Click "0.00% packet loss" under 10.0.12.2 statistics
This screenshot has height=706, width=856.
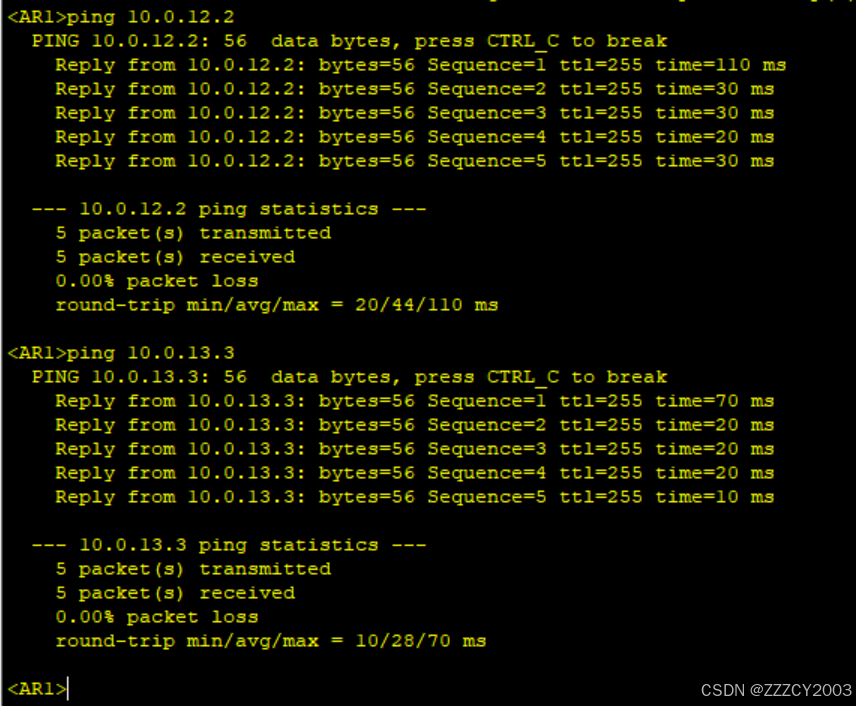pyautogui.click(x=157, y=281)
